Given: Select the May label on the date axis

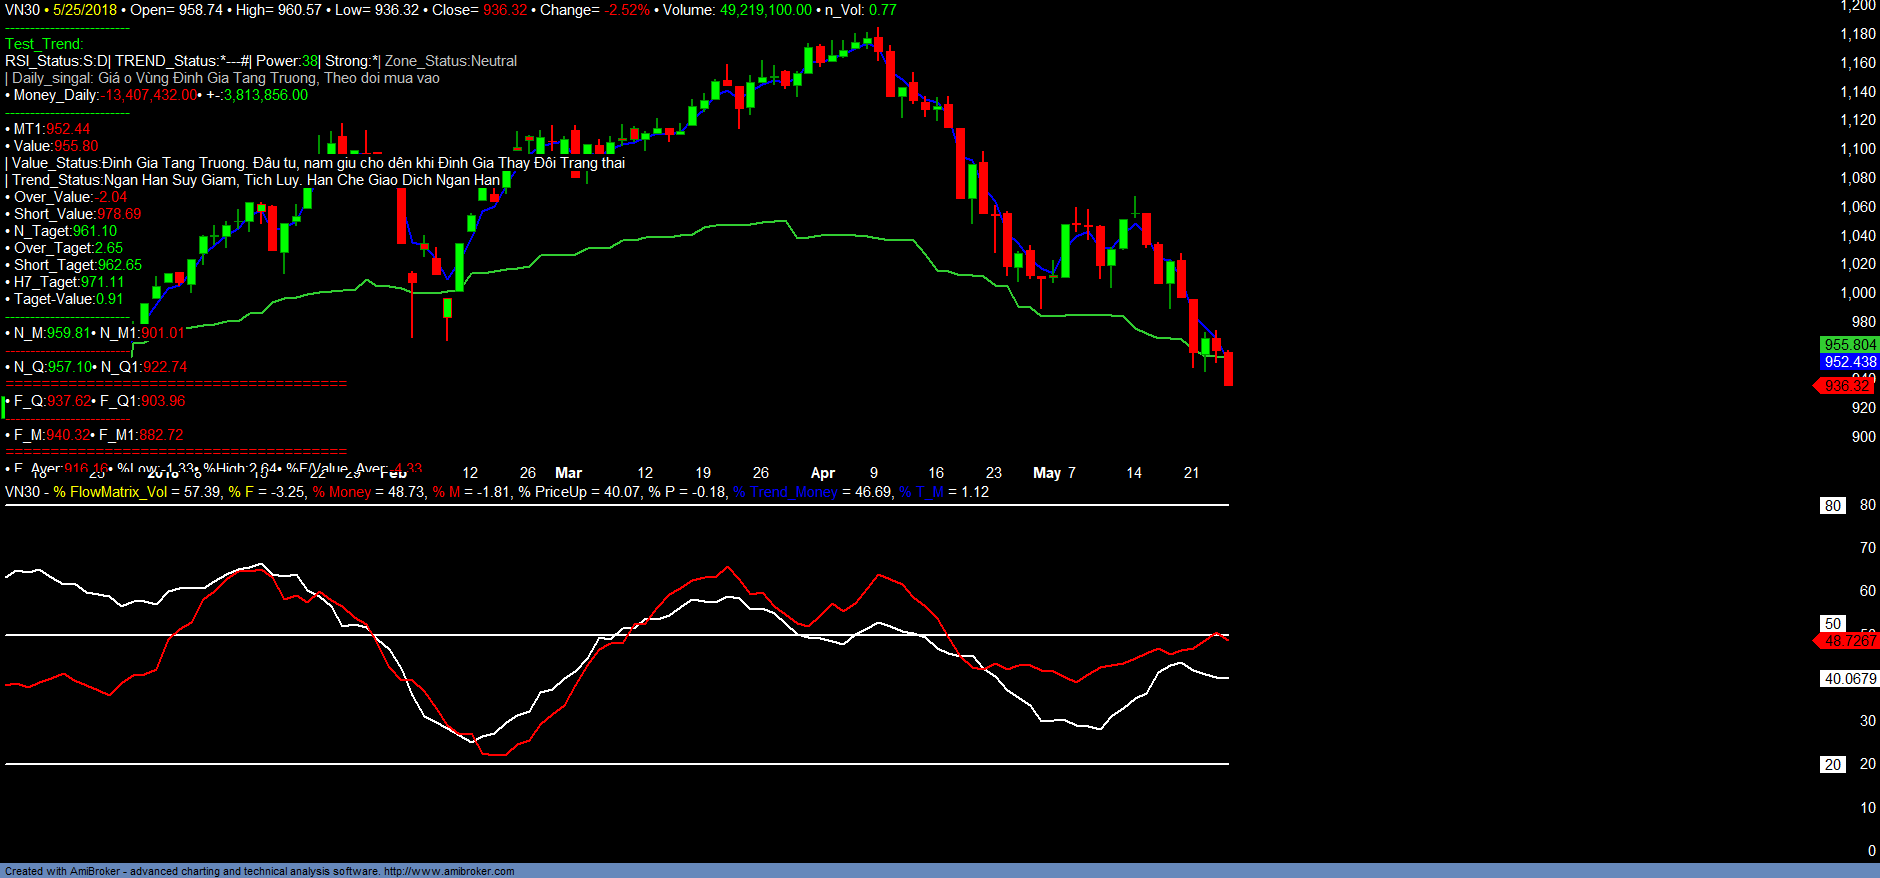Looking at the screenshot, I should pyautogui.click(x=1046, y=473).
